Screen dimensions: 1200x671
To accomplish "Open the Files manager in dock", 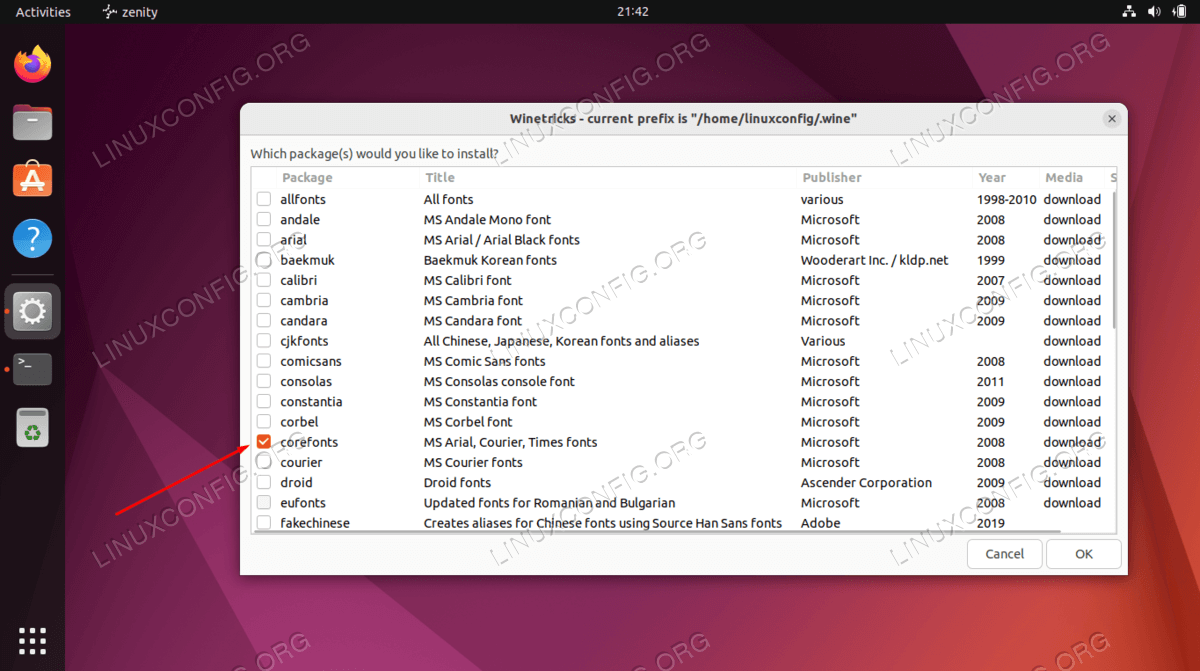I will 33,123.
